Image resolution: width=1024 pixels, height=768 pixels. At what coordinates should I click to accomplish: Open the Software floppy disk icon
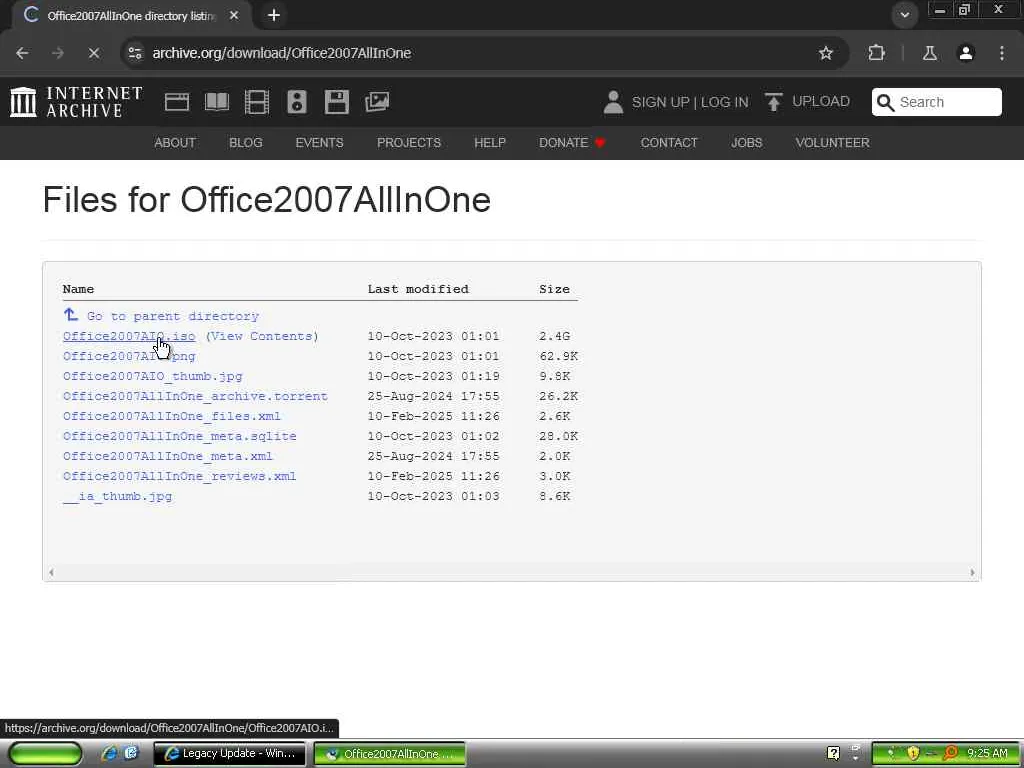point(337,102)
